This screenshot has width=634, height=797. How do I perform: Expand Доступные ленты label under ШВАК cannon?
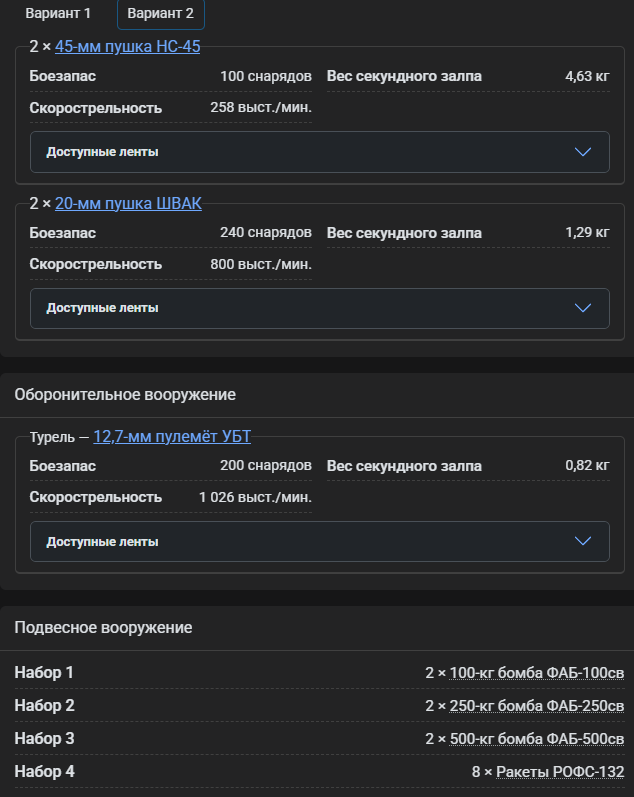click(103, 308)
